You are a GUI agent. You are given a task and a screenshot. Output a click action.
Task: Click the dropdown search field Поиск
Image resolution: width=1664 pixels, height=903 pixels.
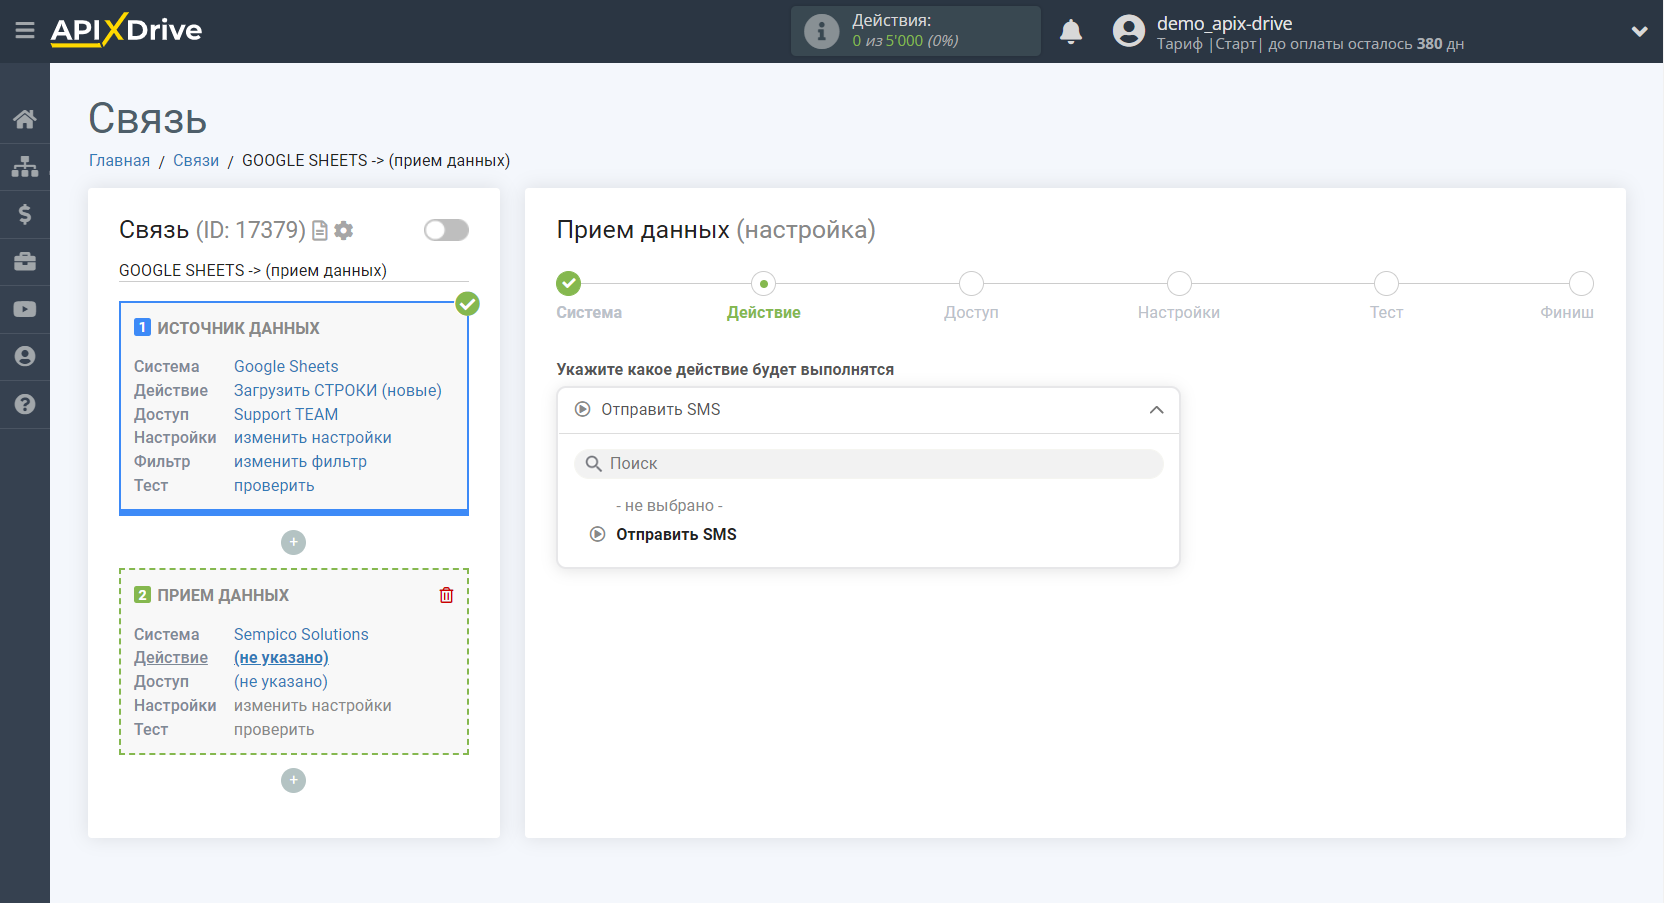tap(868, 463)
